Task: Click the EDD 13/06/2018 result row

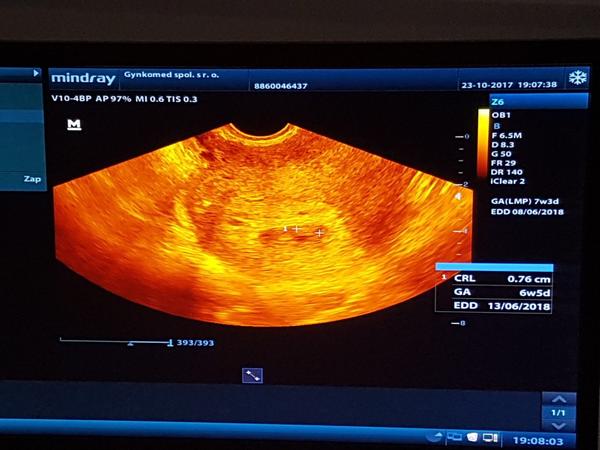Action: [493, 305]
